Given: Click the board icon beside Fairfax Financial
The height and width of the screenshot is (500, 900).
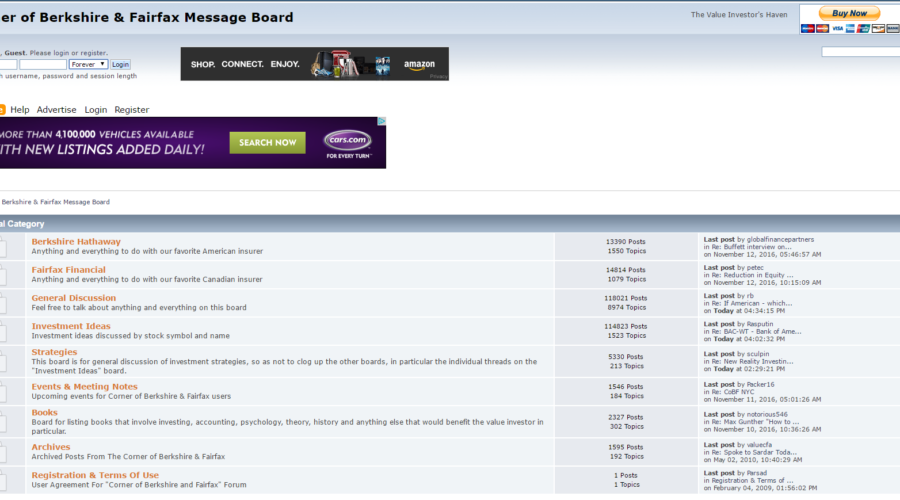Looking at the screenshot, I should click(x=3, y=275).
